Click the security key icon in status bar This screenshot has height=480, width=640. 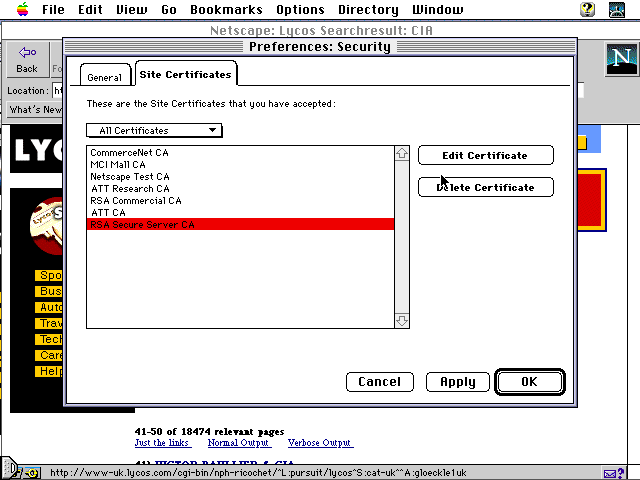[29, 473]
